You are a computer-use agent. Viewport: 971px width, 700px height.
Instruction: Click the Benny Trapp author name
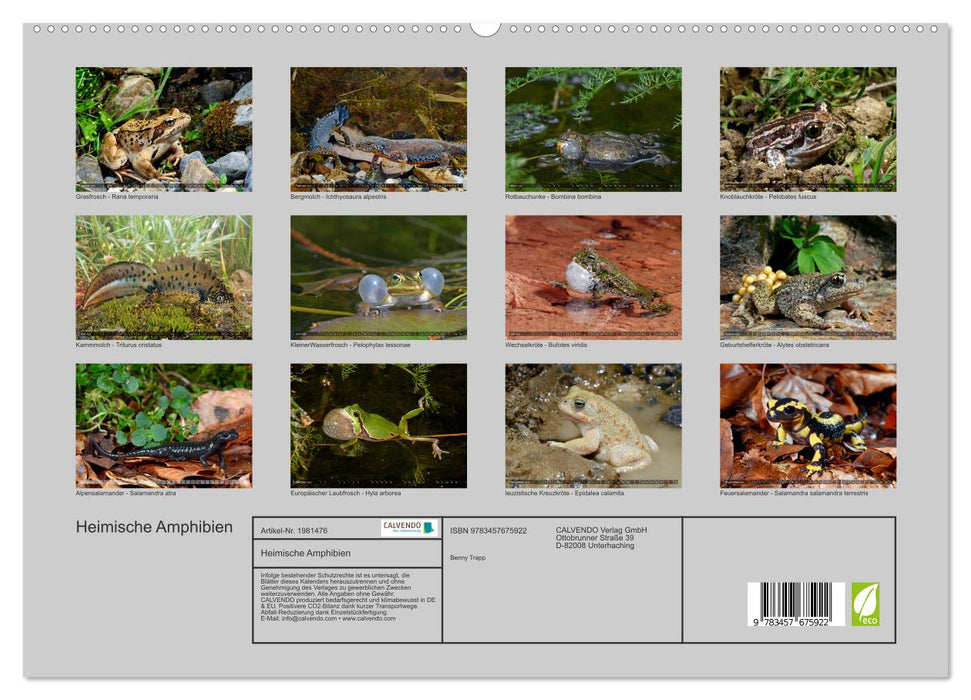click(468, 556)
